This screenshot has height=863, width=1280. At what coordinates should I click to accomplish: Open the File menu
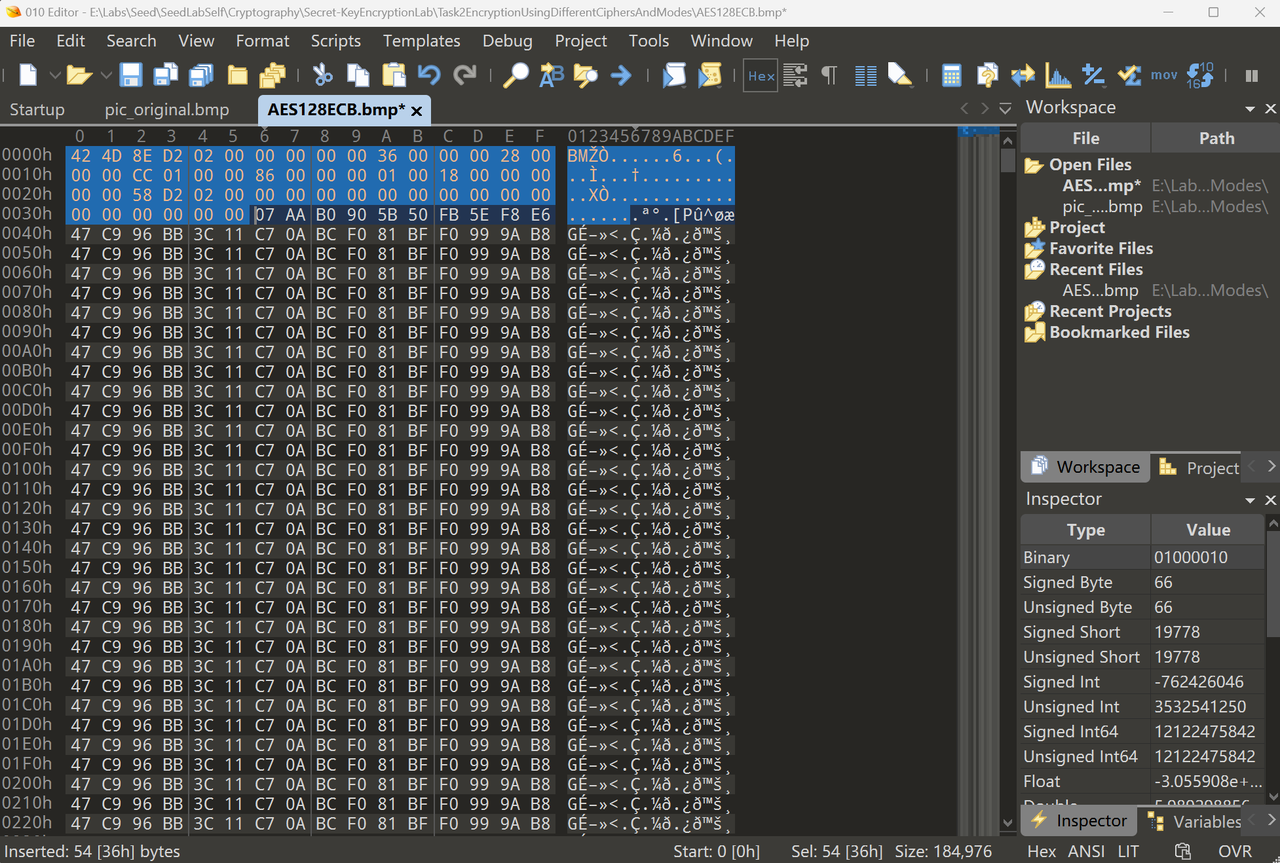point(22,41)
